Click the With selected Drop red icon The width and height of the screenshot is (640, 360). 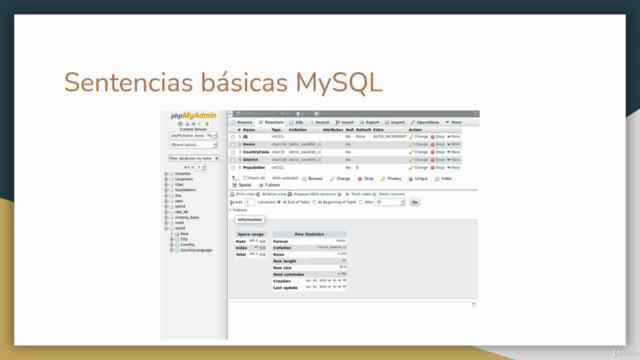tap(360, 179)
